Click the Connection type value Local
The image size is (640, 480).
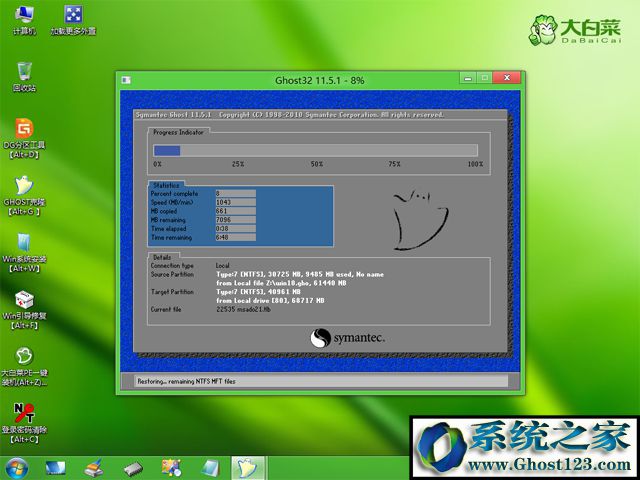222,265
